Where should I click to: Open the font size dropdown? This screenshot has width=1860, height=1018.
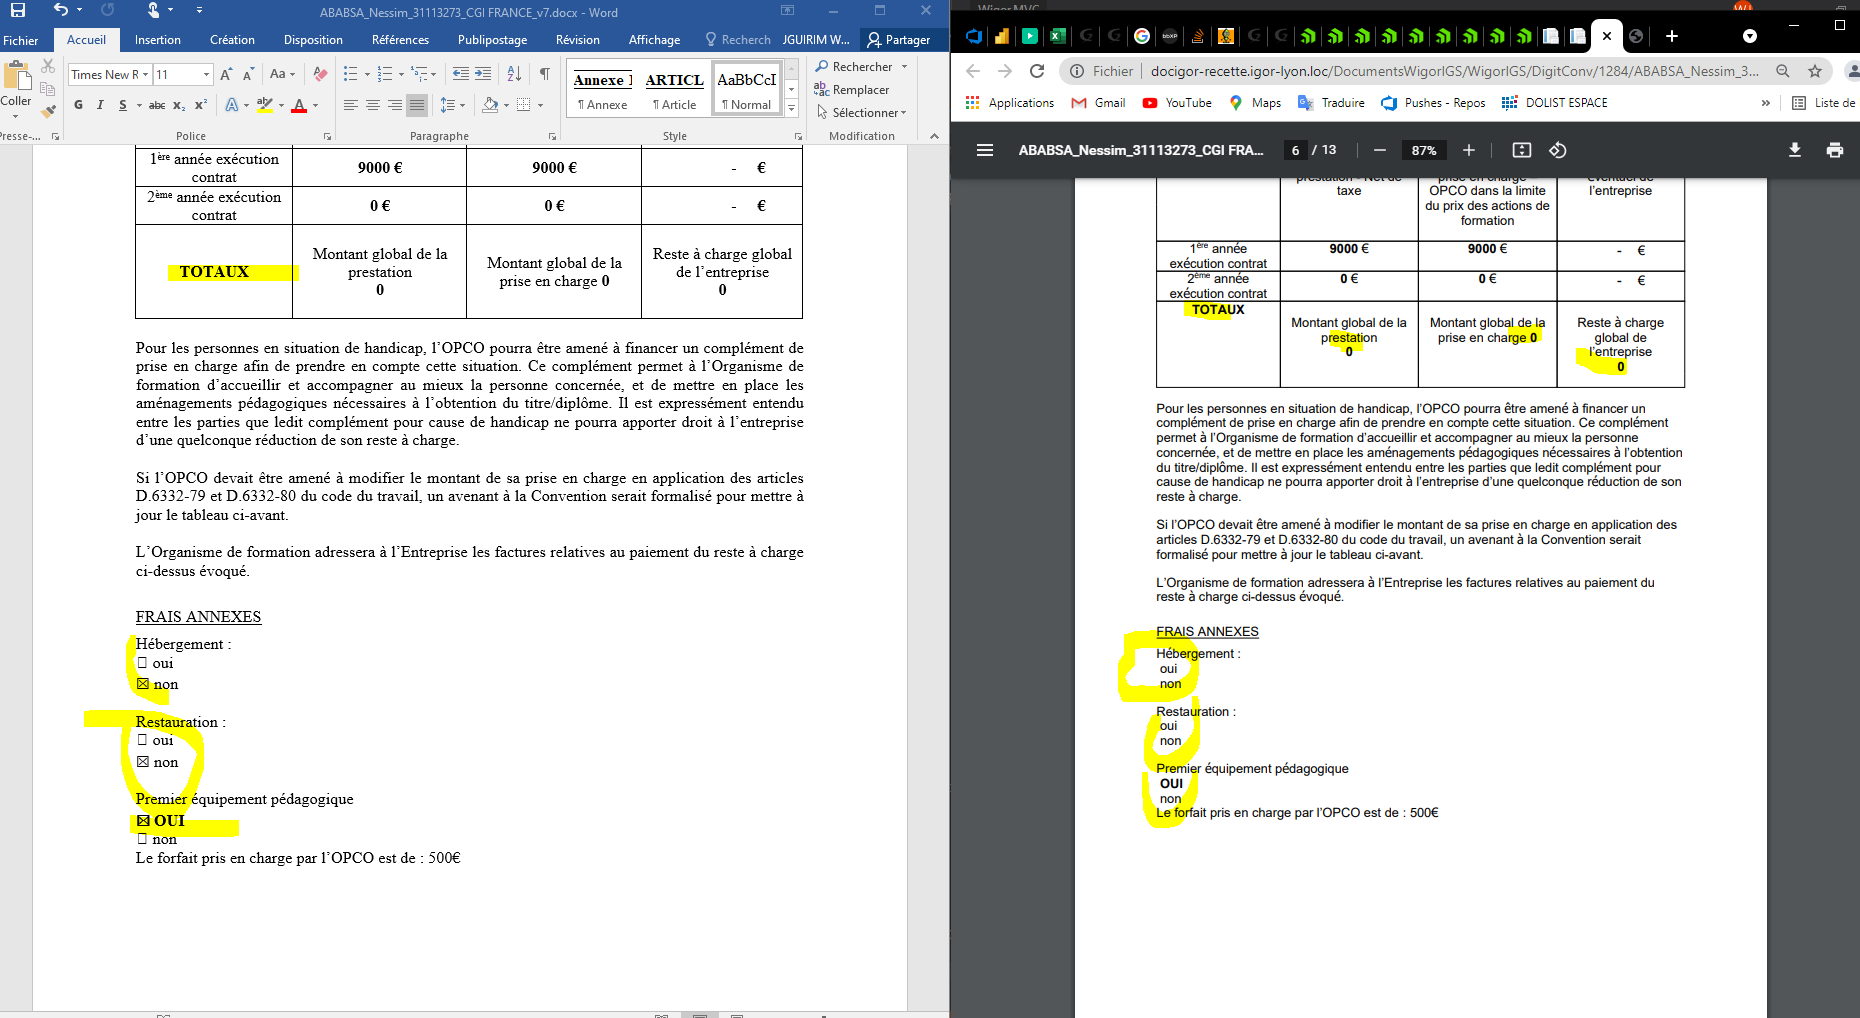coord(206,75)
